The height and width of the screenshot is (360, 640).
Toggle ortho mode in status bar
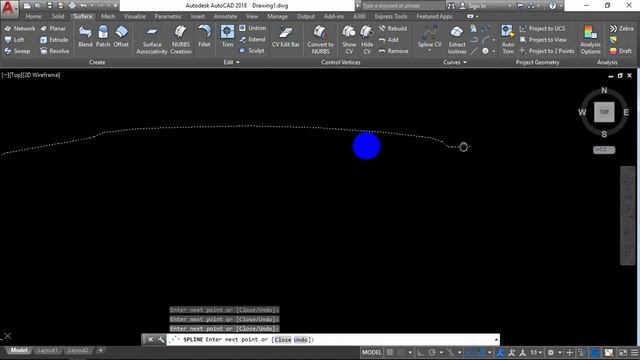pos(420,352)
